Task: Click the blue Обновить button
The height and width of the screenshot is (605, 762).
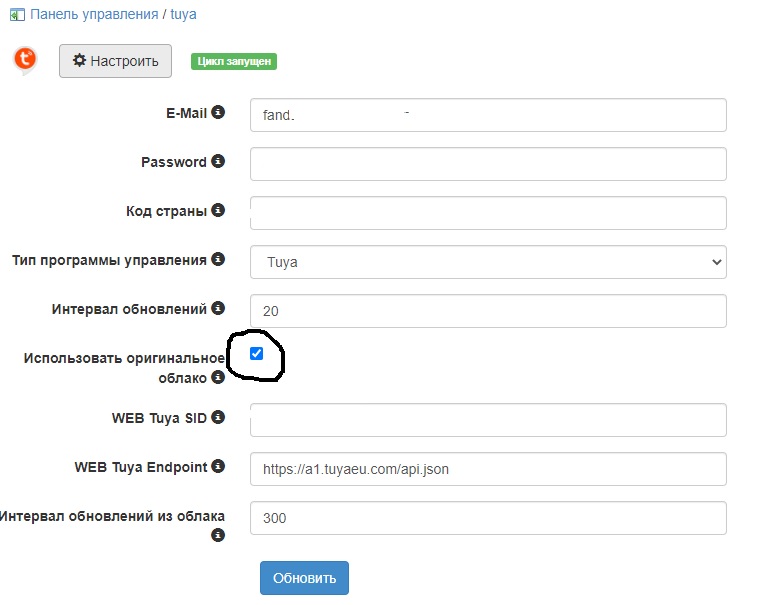Action: point(304,578)
